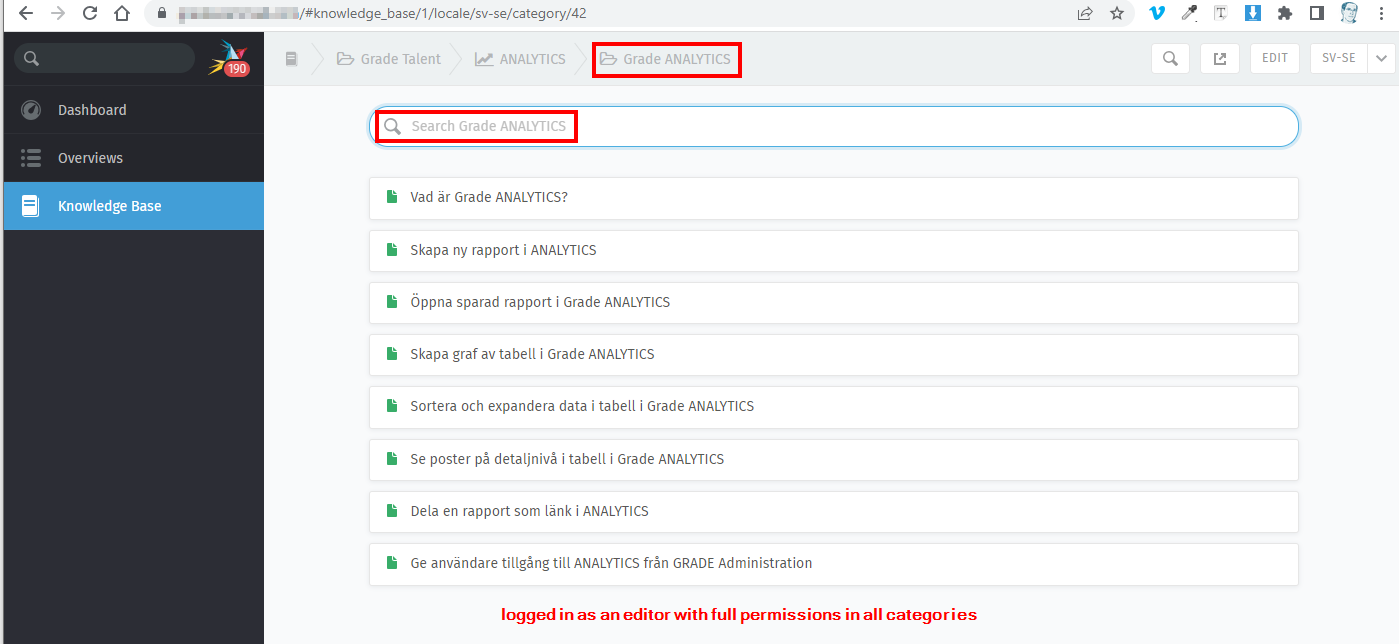
Task: Expand the locale dropdown arrow
Action: tap(1381, 58)
